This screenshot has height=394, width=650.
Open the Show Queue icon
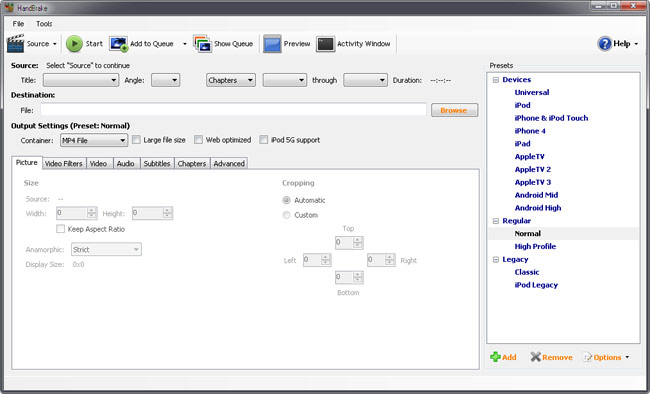tap(203, 44)
